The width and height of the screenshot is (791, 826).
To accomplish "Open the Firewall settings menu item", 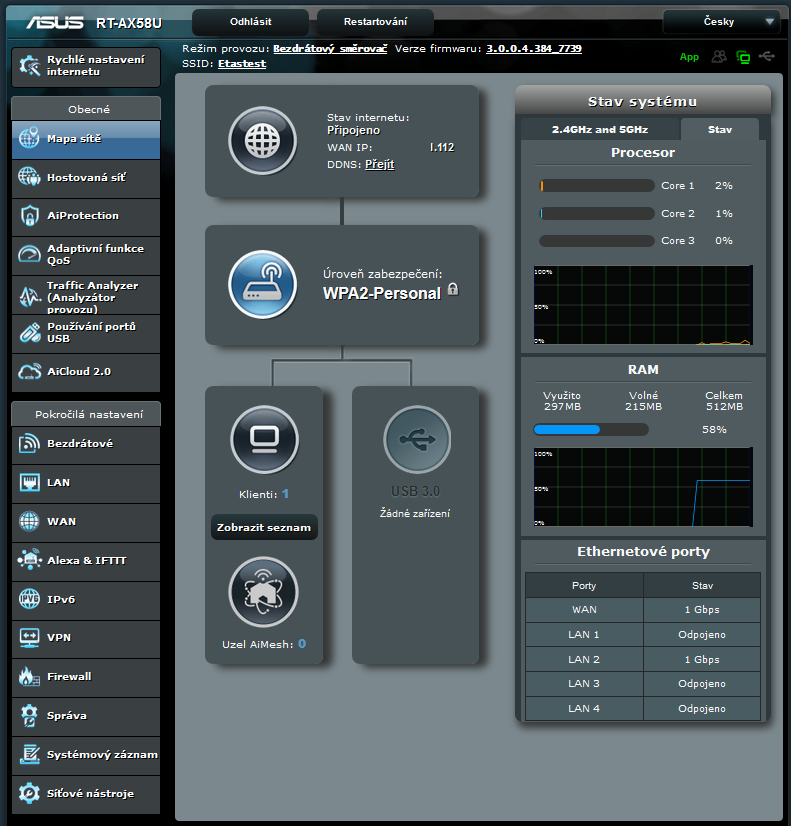I will point(85,677).
